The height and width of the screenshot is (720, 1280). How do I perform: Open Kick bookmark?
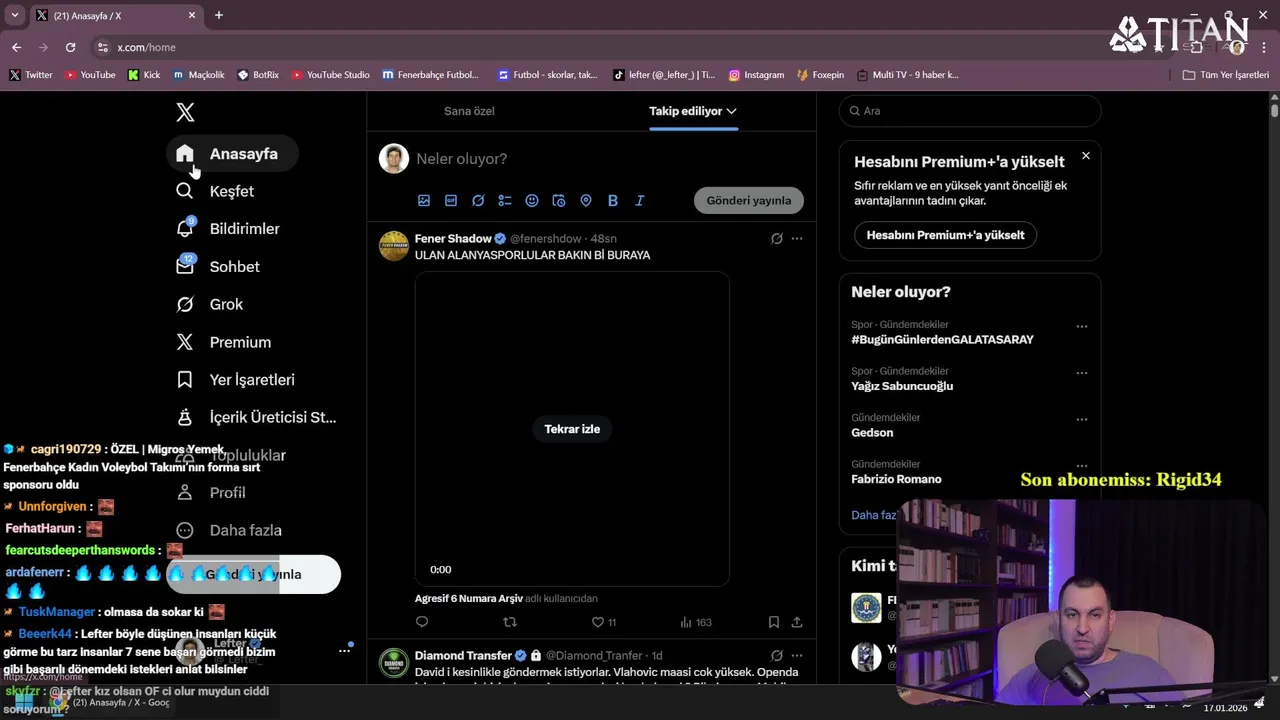click(x=144, y=75)
